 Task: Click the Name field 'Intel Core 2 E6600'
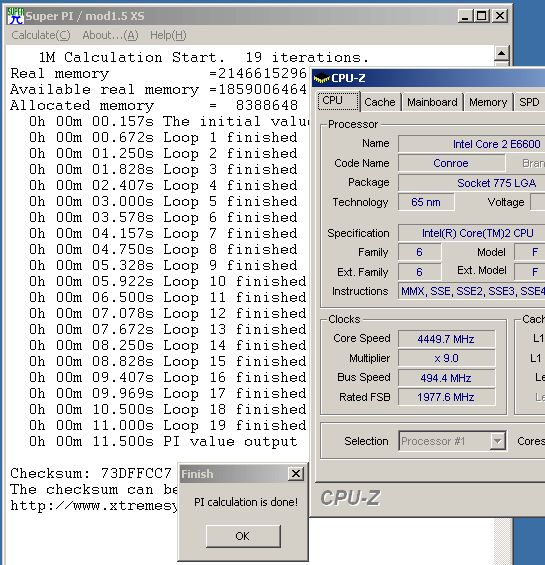[471, 144]
